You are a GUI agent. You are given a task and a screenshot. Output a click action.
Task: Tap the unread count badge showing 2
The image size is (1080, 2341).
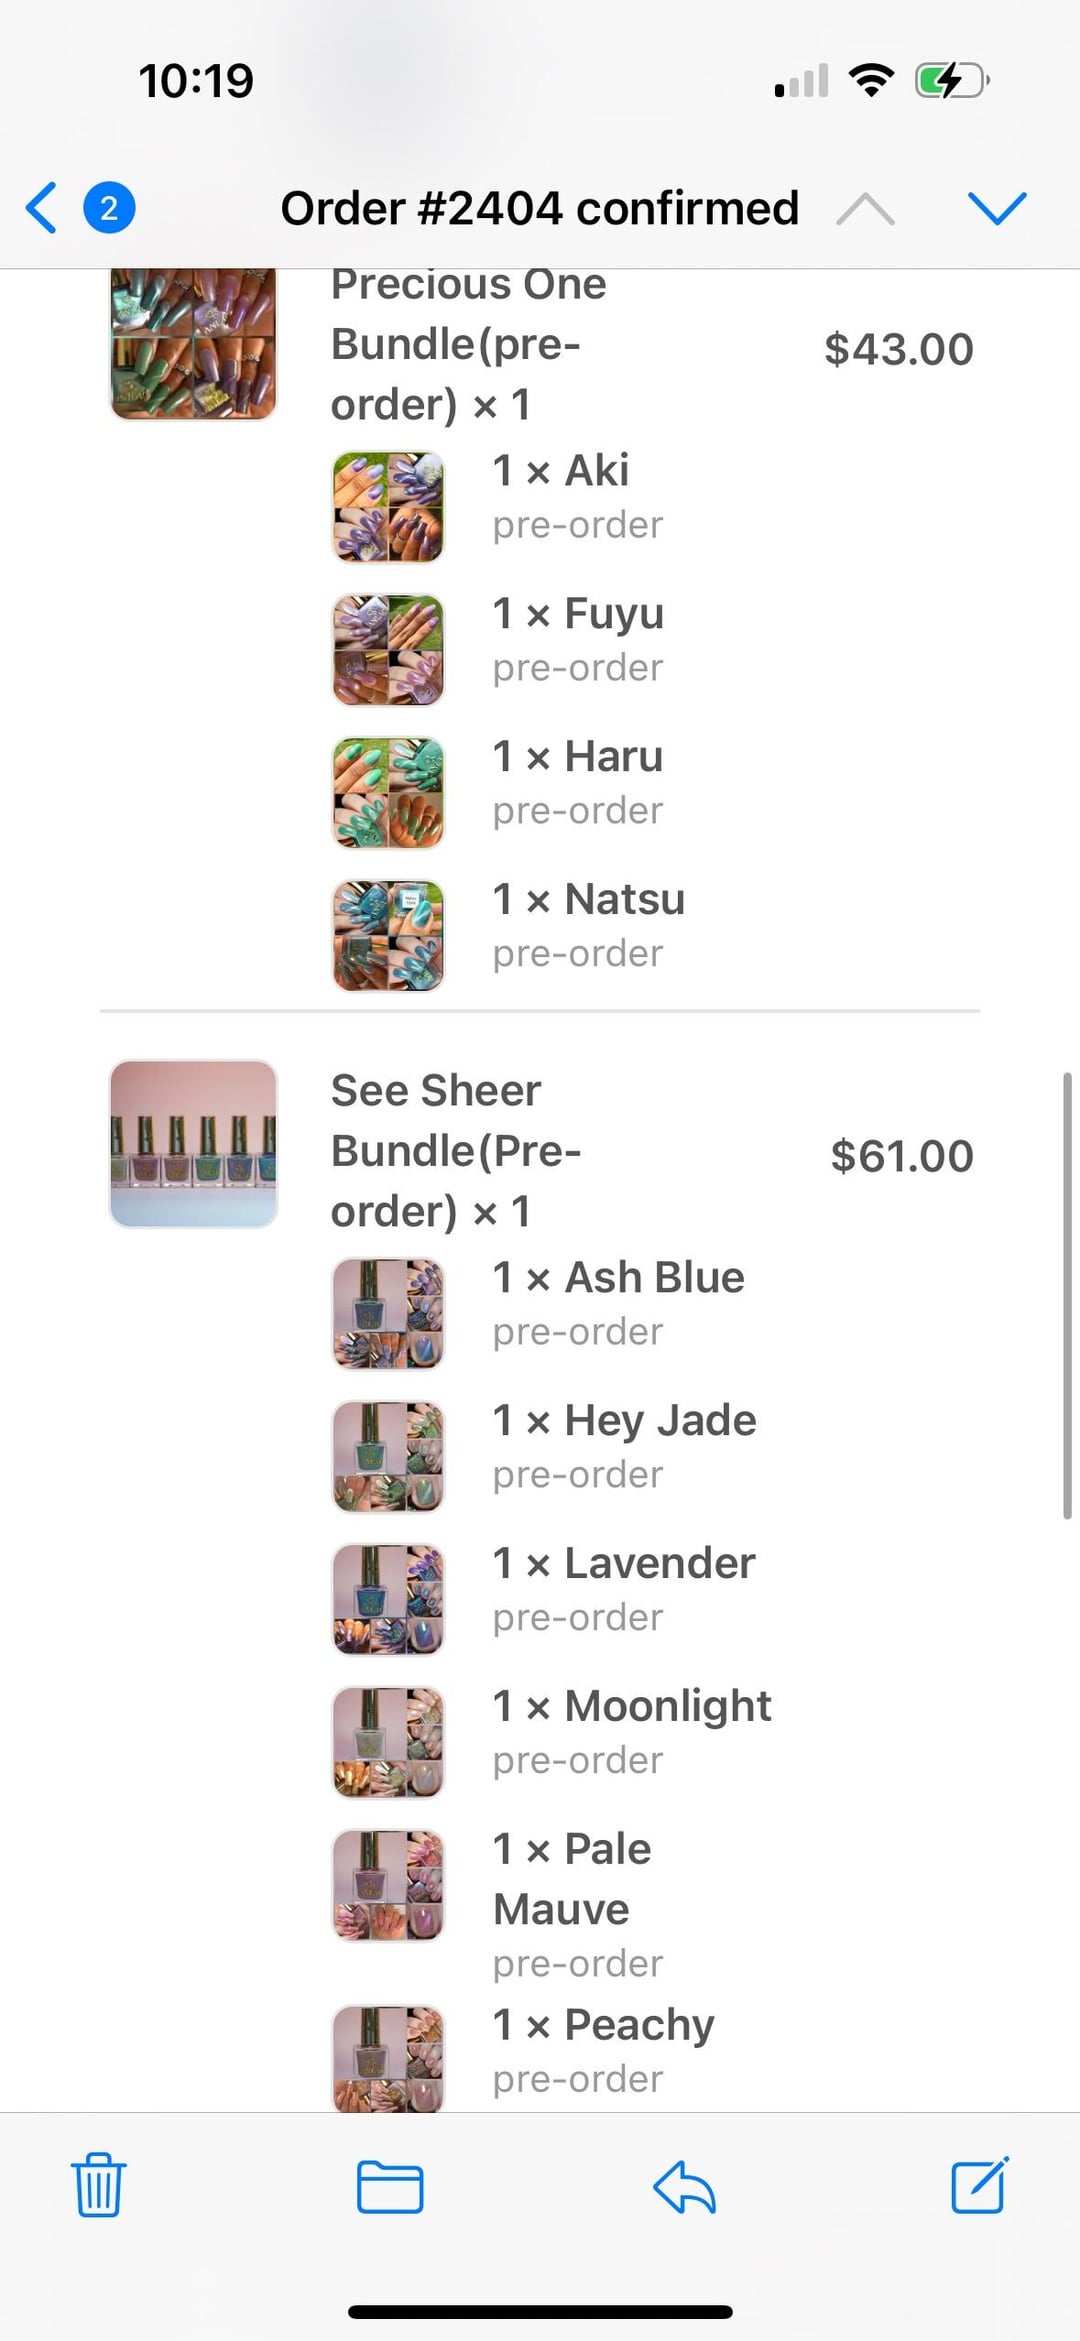click(109, 208)
